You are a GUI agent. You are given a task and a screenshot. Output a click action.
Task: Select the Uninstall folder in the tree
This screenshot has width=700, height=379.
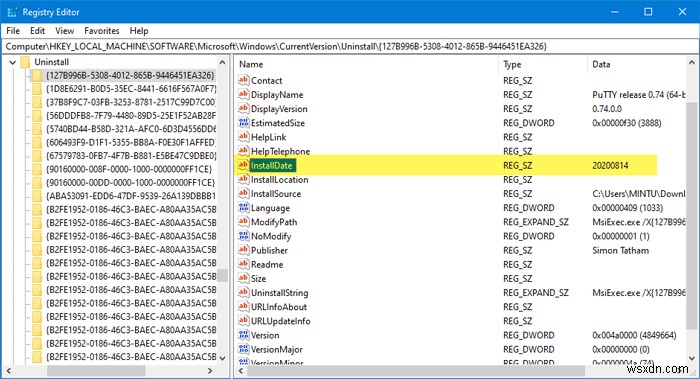pyautogui.click(x=51, y=62)
